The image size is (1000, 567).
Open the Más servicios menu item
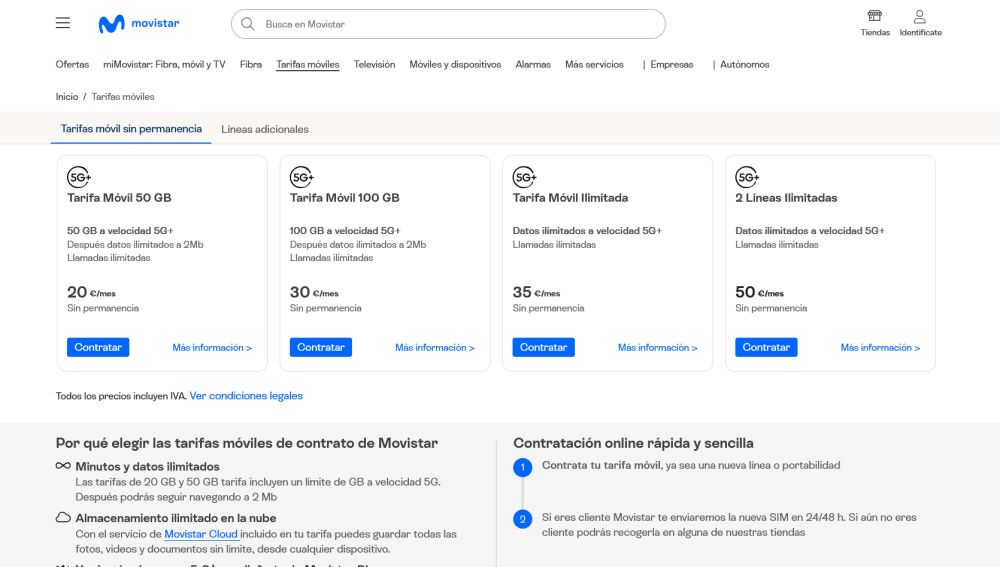pos(594,64)
